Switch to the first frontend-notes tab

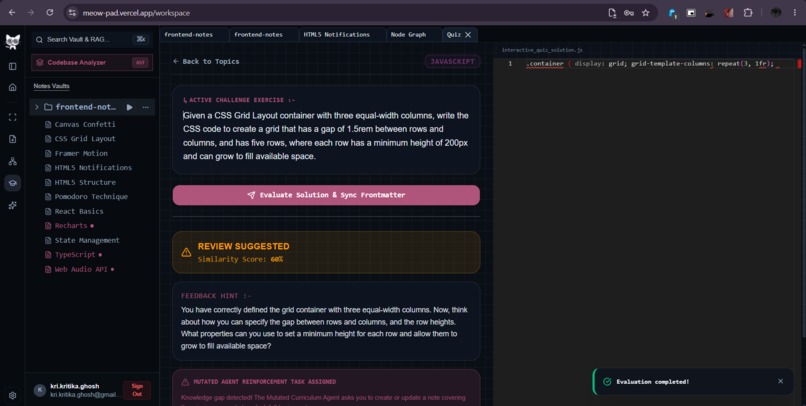click(194, 34)
